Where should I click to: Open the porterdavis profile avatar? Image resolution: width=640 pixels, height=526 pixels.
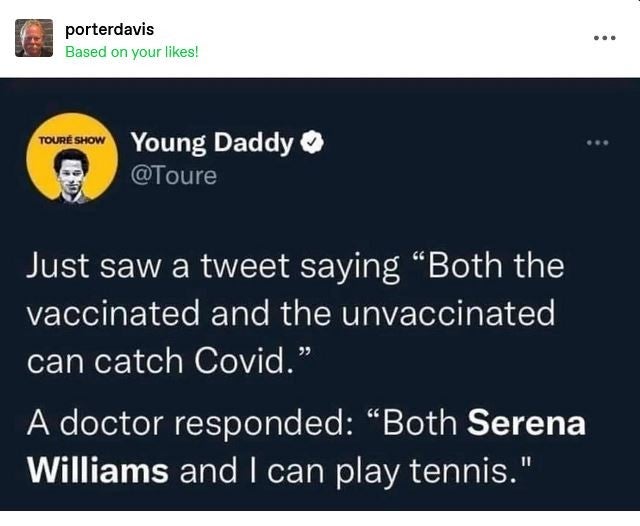coord(34,38)
